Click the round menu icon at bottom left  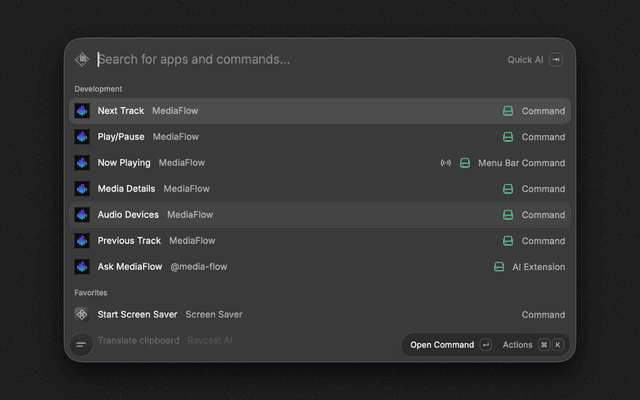pyautogui.click(x=81, y=345)
